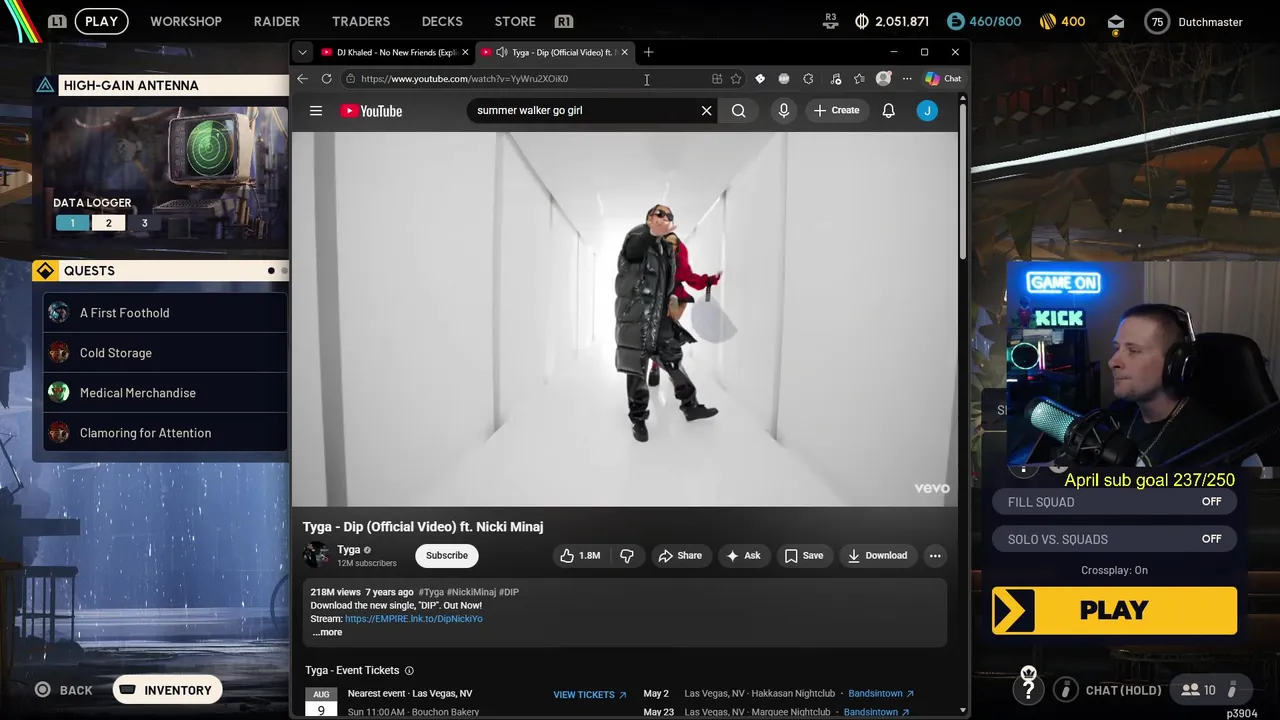Click the YouTube Create button
The height and width of the screenshot is (720, 1280).
(x=836, y=110)
